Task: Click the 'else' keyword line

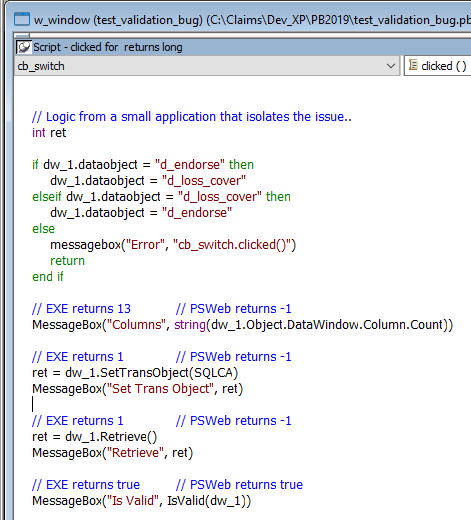Action: tap(43, 229)
